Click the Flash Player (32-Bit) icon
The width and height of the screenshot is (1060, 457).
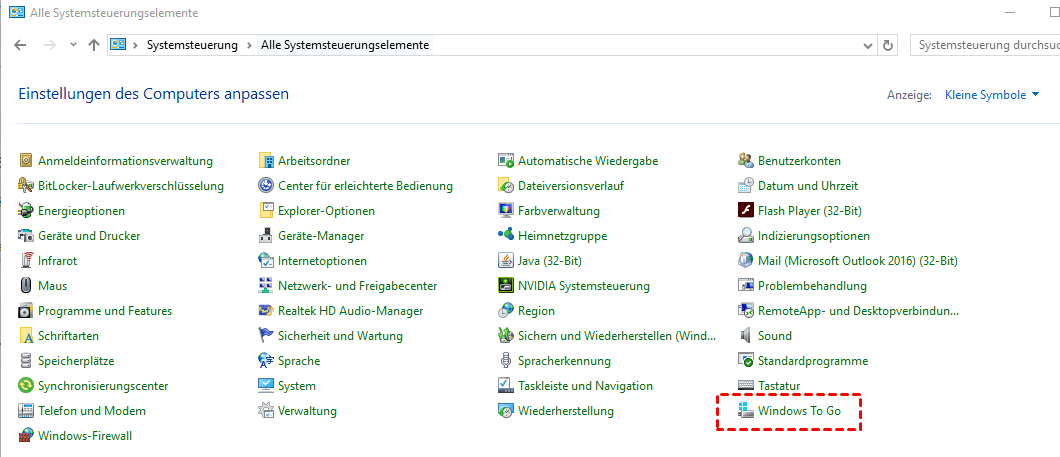click(x=746, y=211)
